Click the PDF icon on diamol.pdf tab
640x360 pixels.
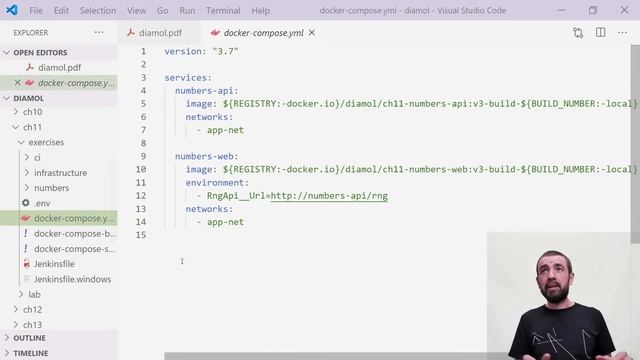coord(131,33)
